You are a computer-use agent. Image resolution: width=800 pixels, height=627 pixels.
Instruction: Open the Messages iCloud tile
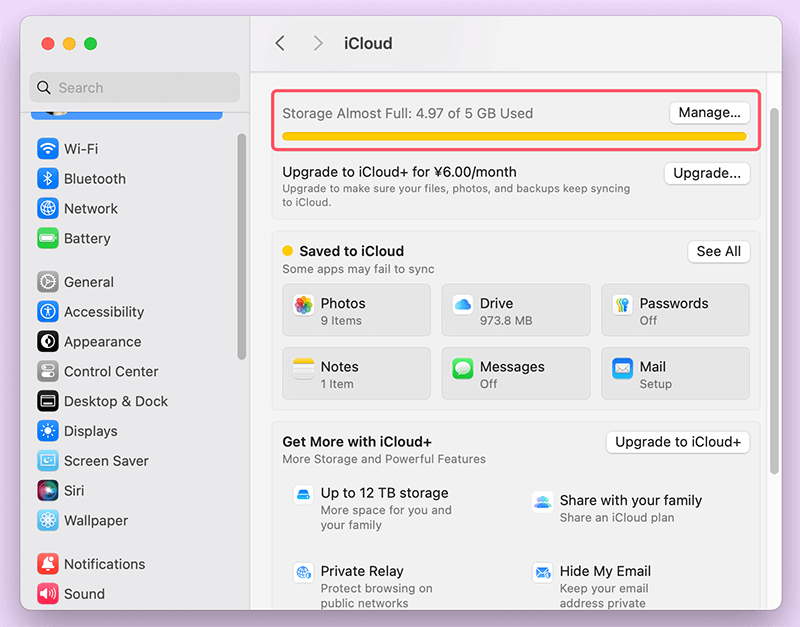515,373
